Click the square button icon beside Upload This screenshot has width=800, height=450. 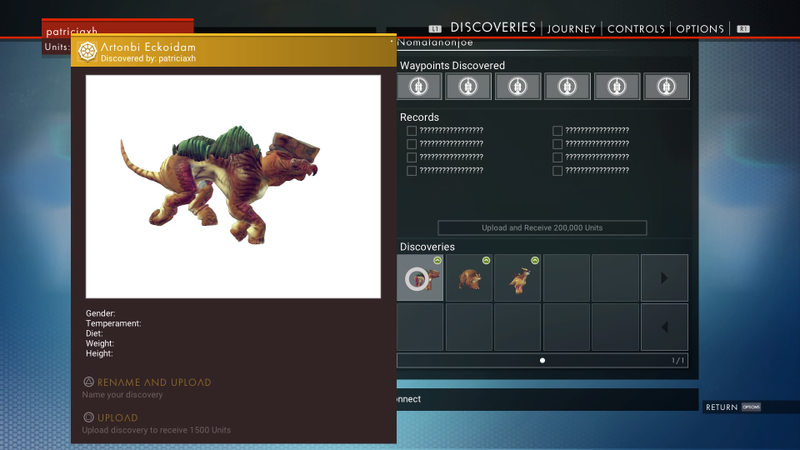pyautogui.click(x=88, y=417)
